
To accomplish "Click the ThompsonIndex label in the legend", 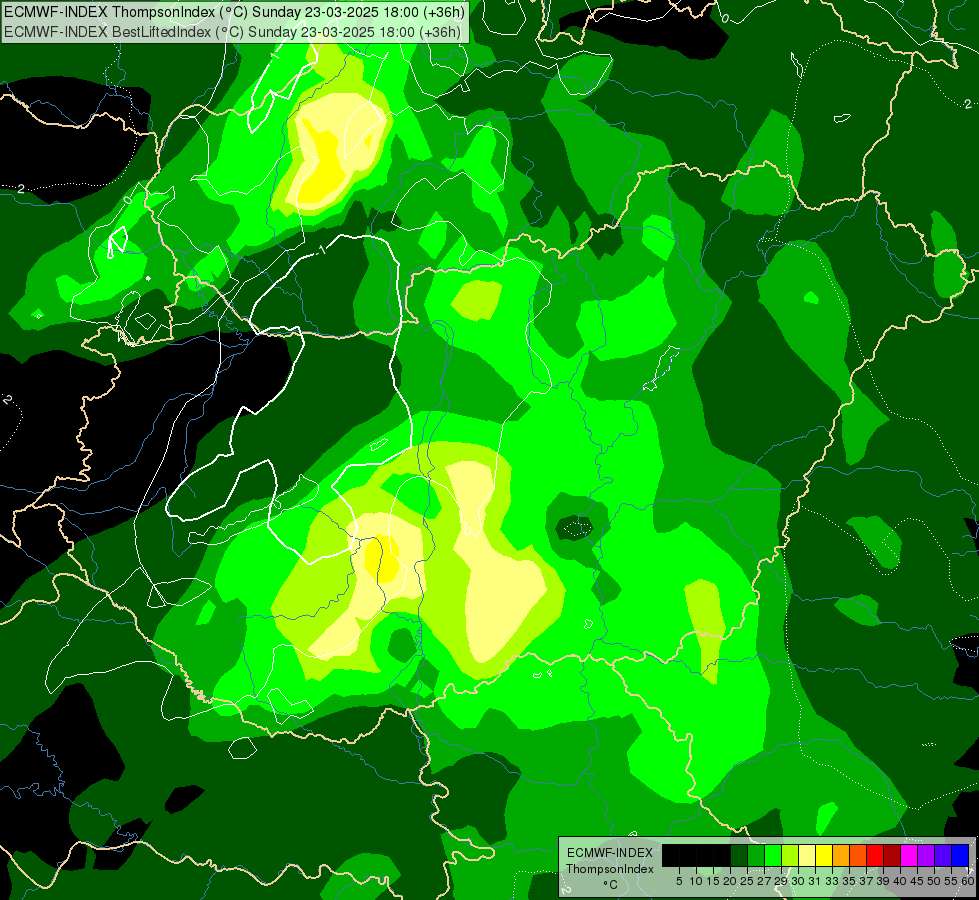I will pos(610,869).
